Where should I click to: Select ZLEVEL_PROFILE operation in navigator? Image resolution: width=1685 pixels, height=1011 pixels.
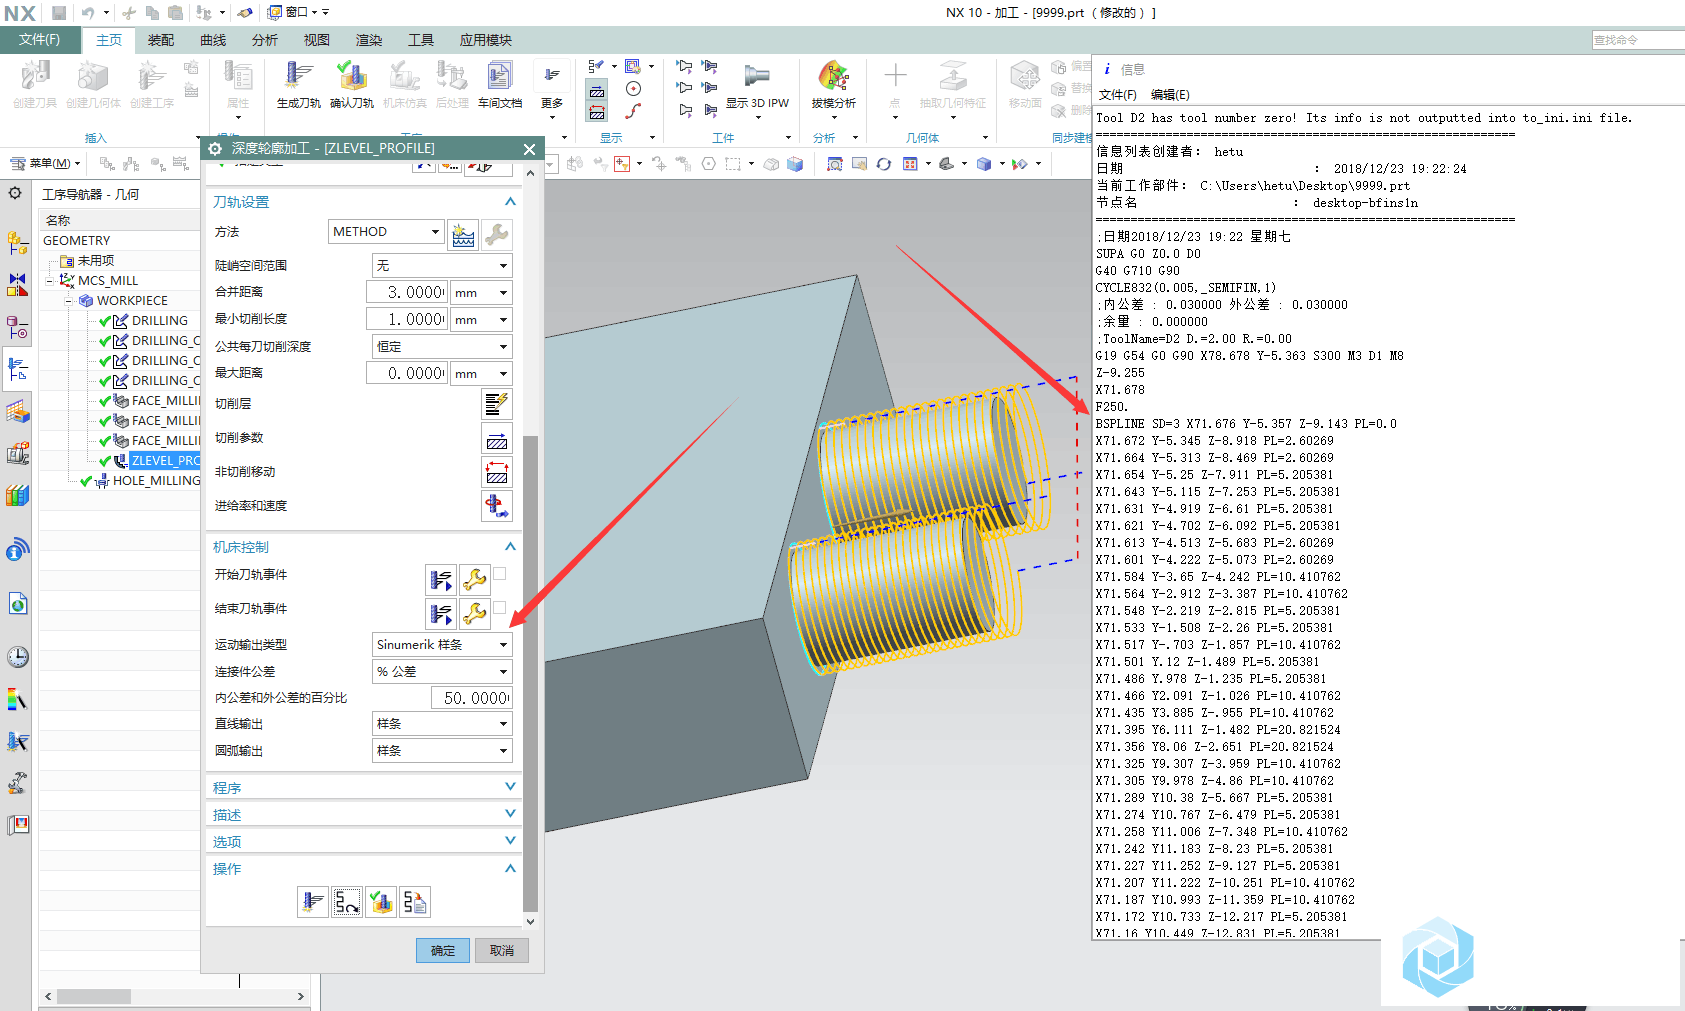166,461
